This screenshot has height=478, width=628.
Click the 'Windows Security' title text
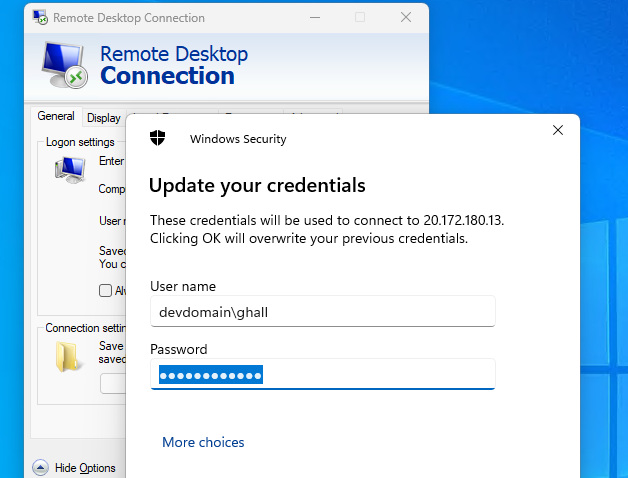pos(238,139)
